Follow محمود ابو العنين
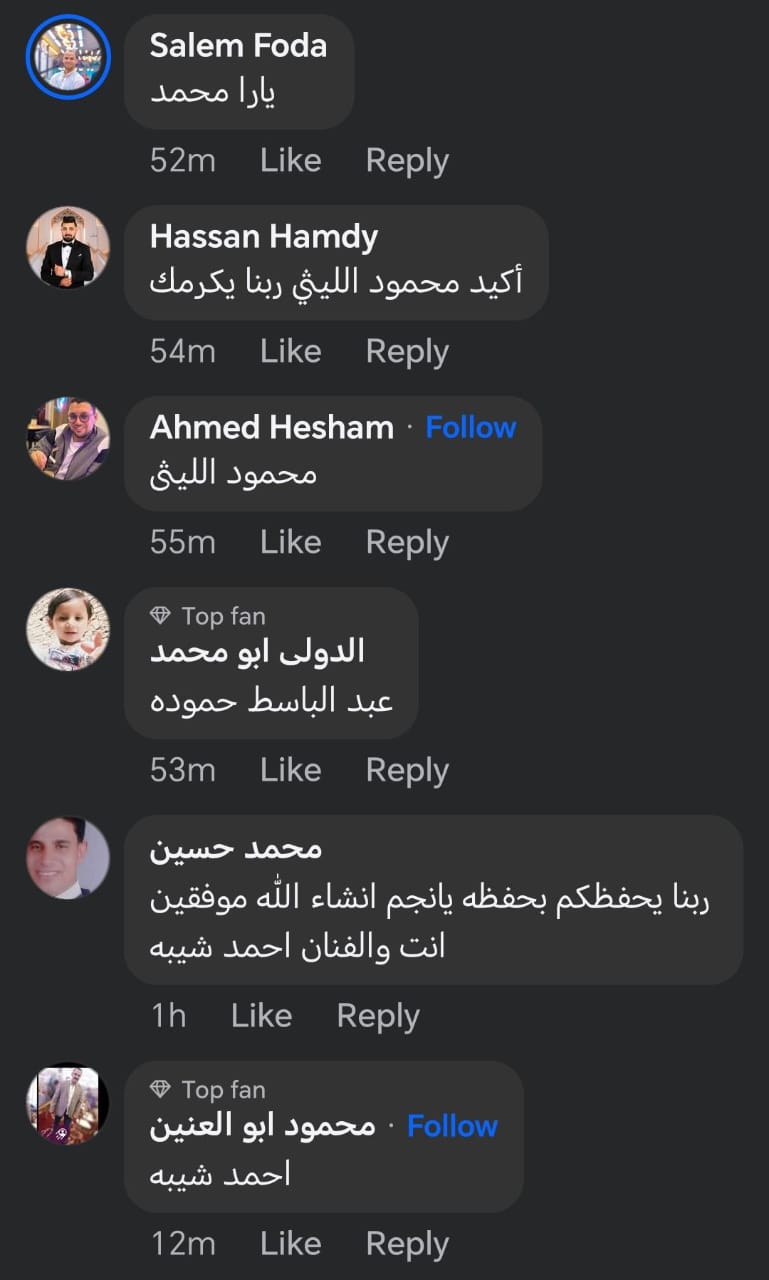 [x=452, y=1126]
